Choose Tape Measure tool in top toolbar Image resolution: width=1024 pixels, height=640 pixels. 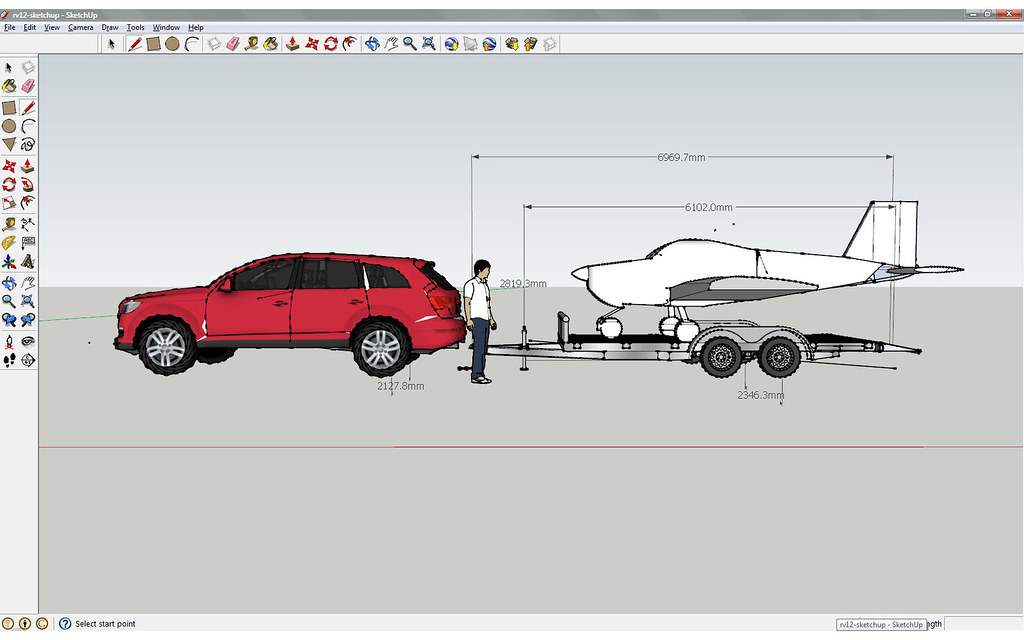tap(251, 44)
